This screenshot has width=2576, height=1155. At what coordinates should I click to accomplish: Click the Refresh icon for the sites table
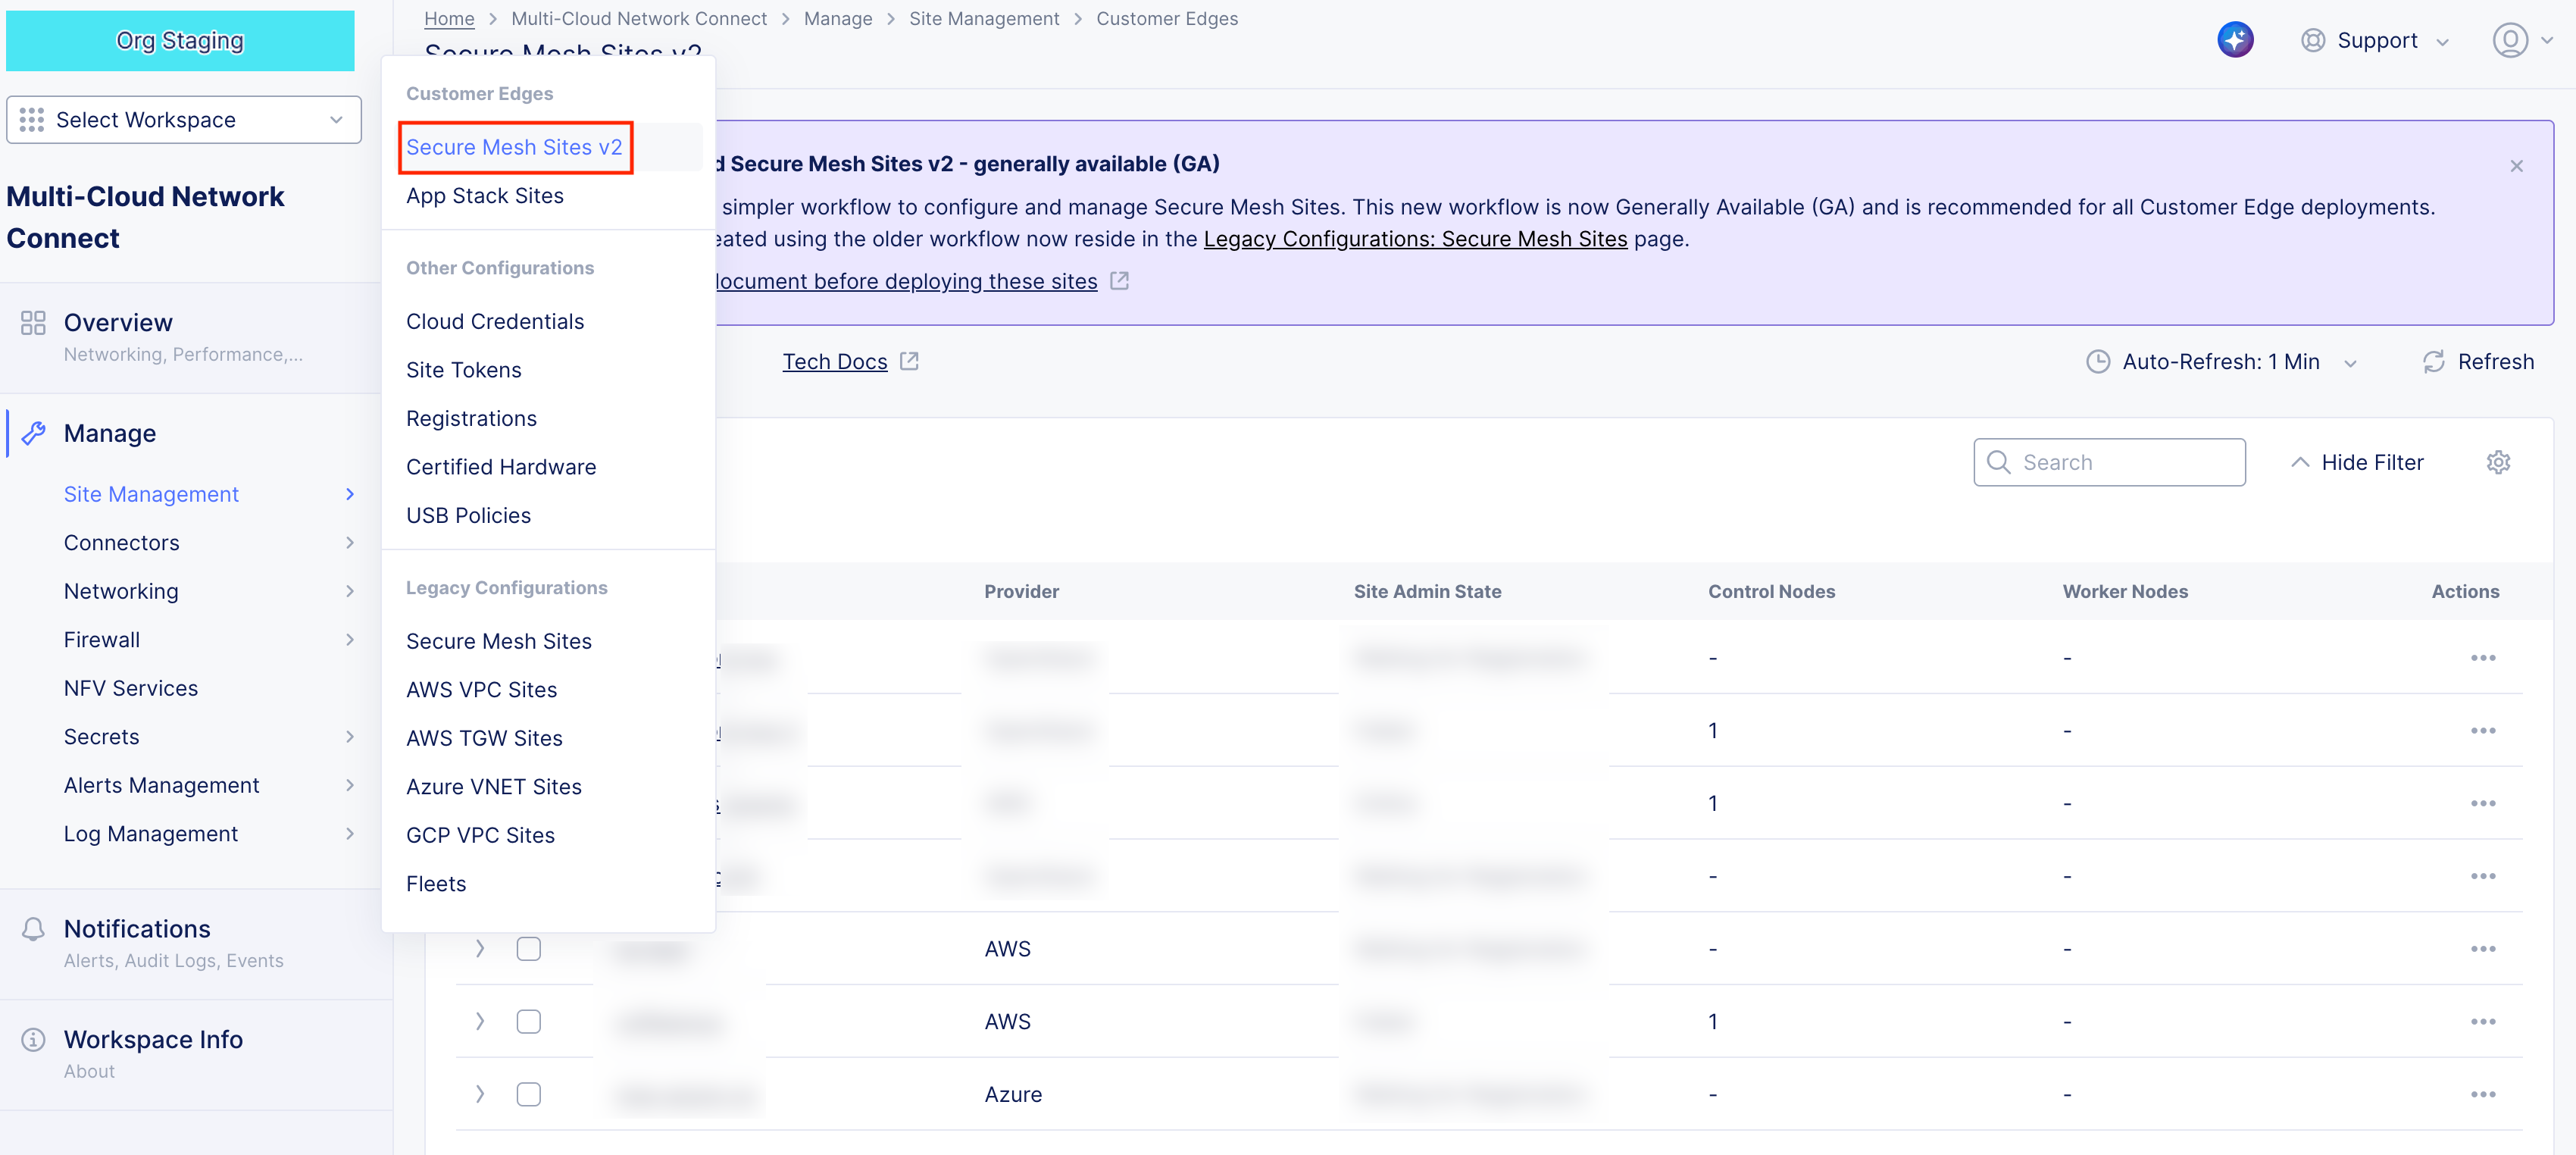pyautogui.click(x=2434, y=362)
